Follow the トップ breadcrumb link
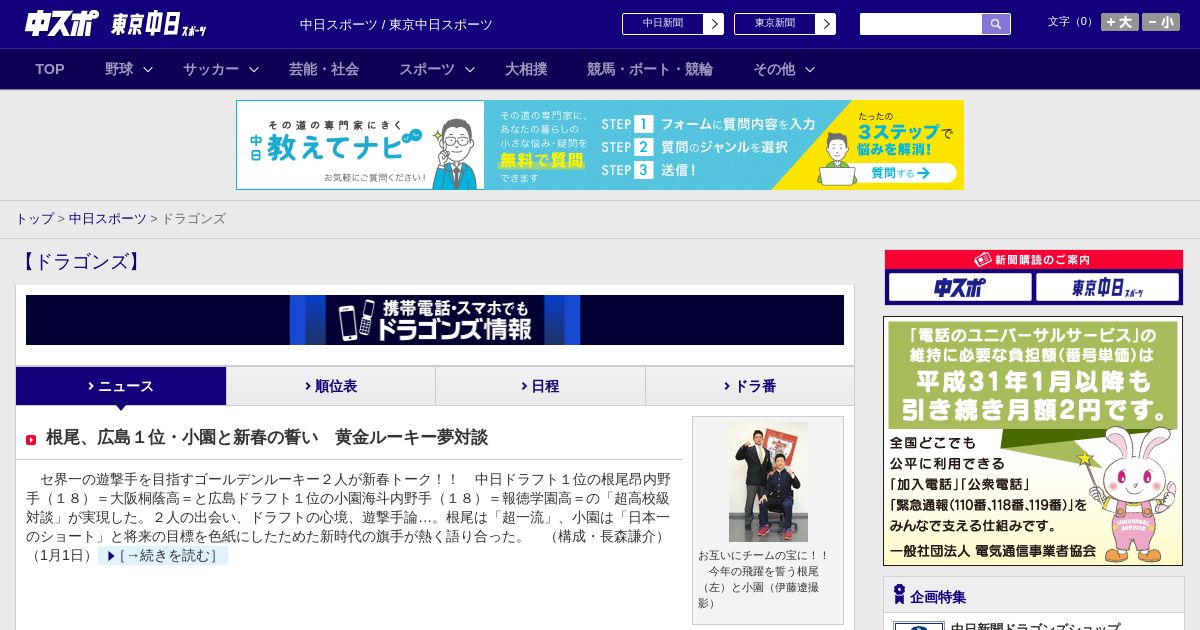The height and width of the screenshot is (630, 1200). (x=34, y=218)
